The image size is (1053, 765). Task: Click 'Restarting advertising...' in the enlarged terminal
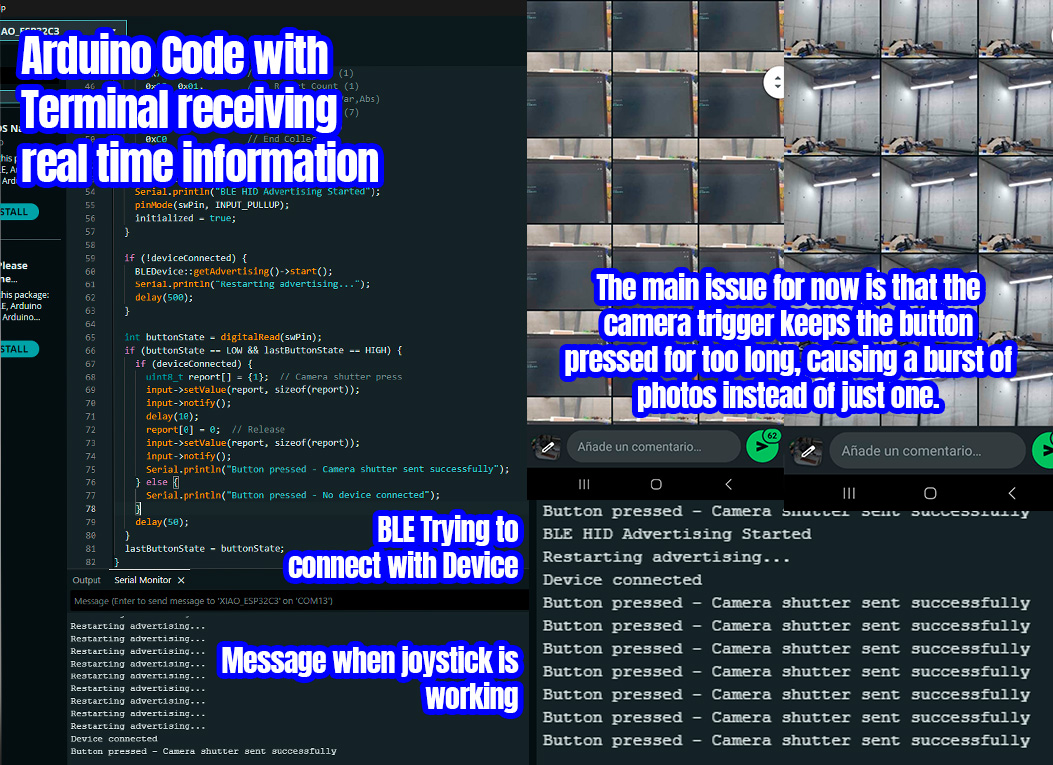(666, 557)
